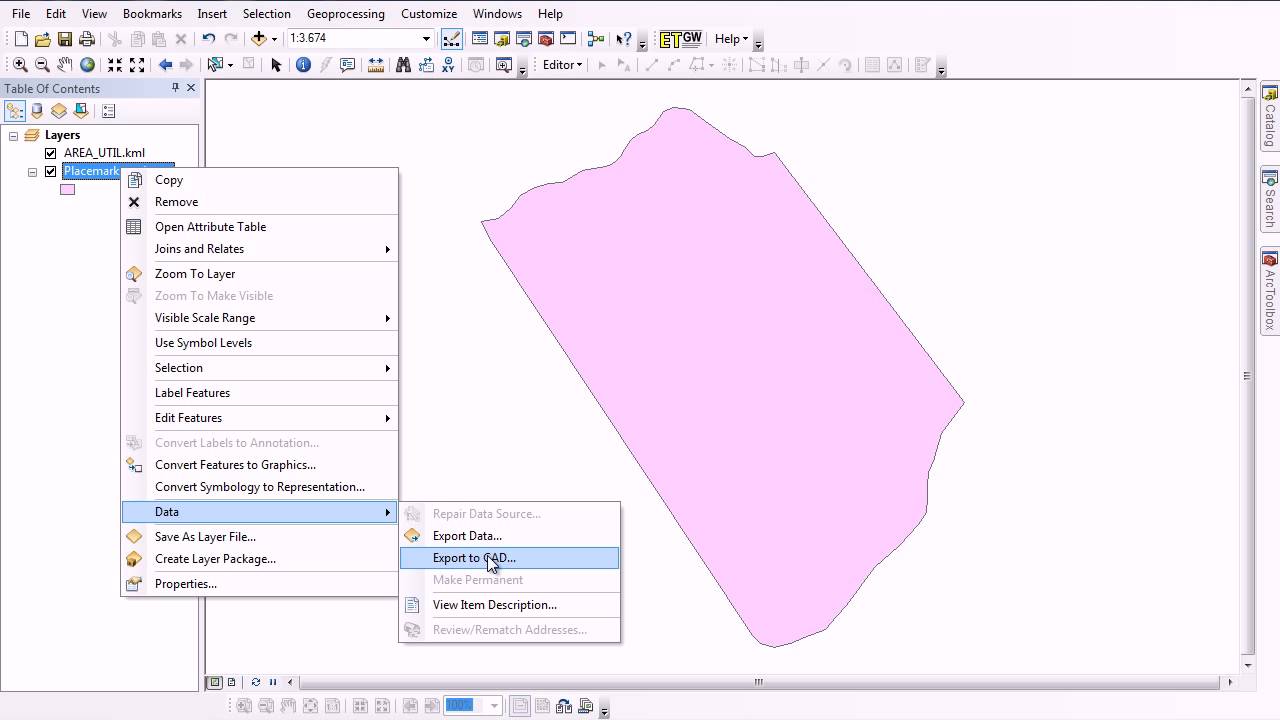Screen dimensions: 1280x720
Task: Refresh the map display
Action: click(x=256, y=682)
